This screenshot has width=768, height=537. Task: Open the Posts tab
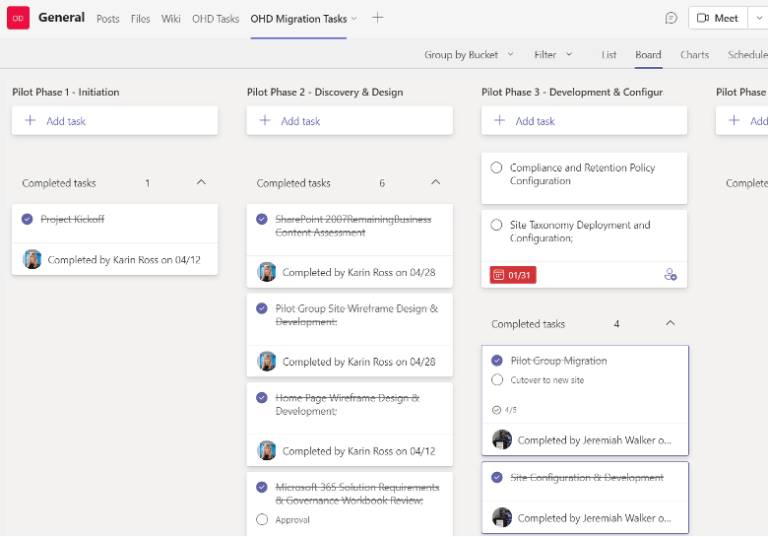(108, 19)
